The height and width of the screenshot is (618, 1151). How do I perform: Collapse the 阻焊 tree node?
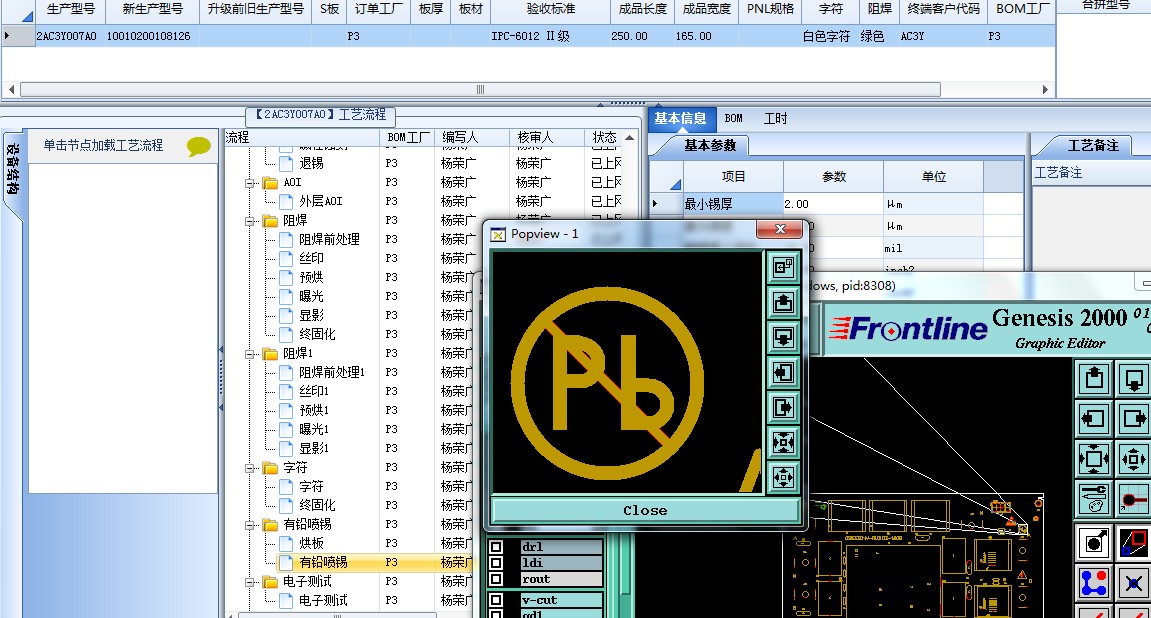pos(250,221)
